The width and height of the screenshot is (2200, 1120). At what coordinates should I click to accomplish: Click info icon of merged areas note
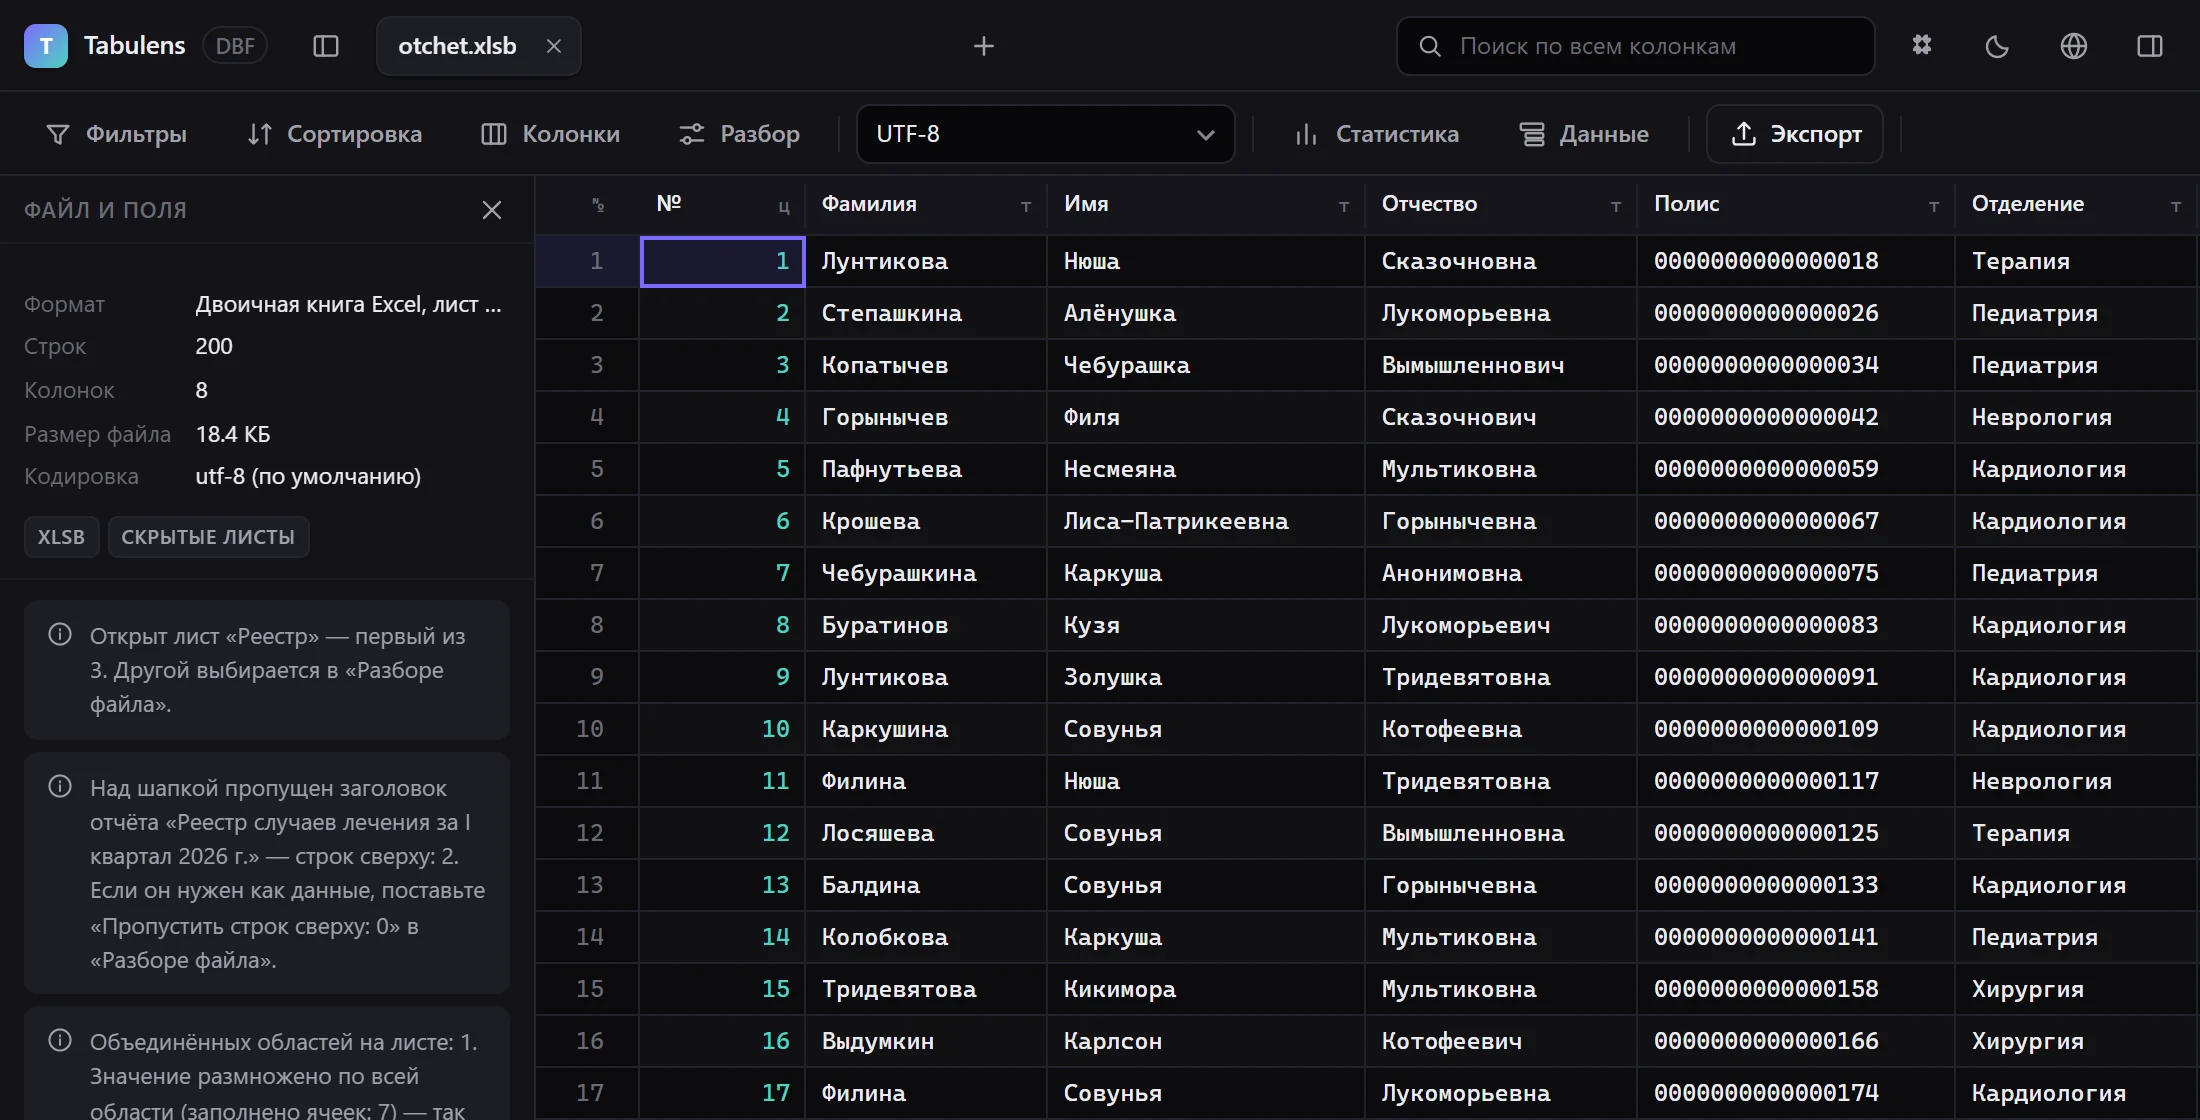click(60, 1041)
